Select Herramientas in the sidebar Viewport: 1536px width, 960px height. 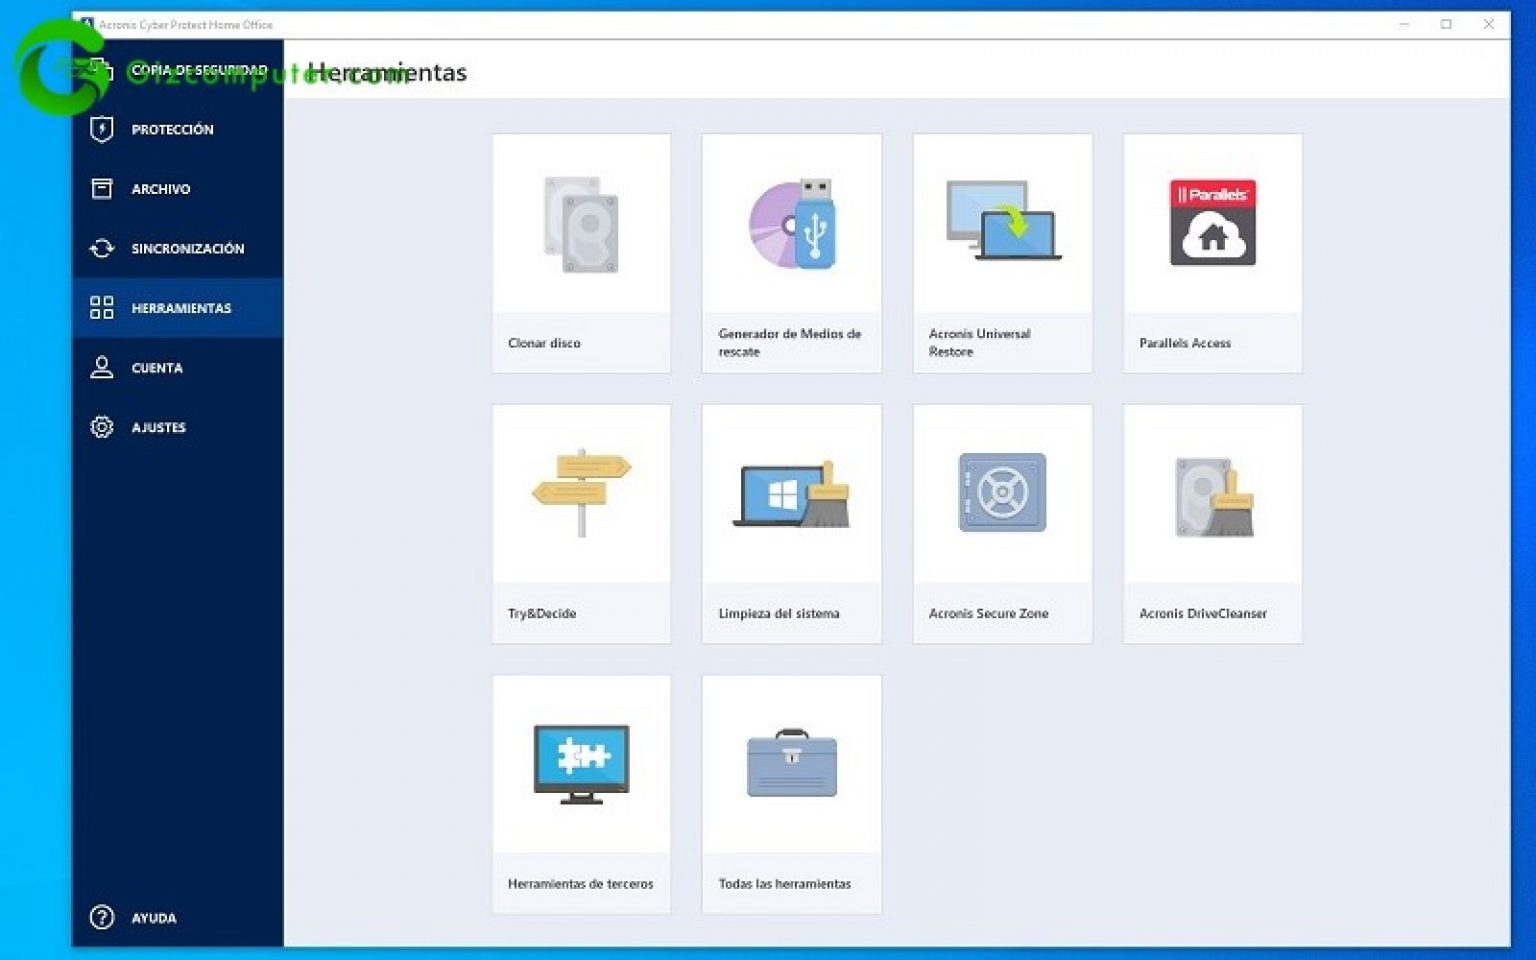pyautogui.click(x=178, y=307)
